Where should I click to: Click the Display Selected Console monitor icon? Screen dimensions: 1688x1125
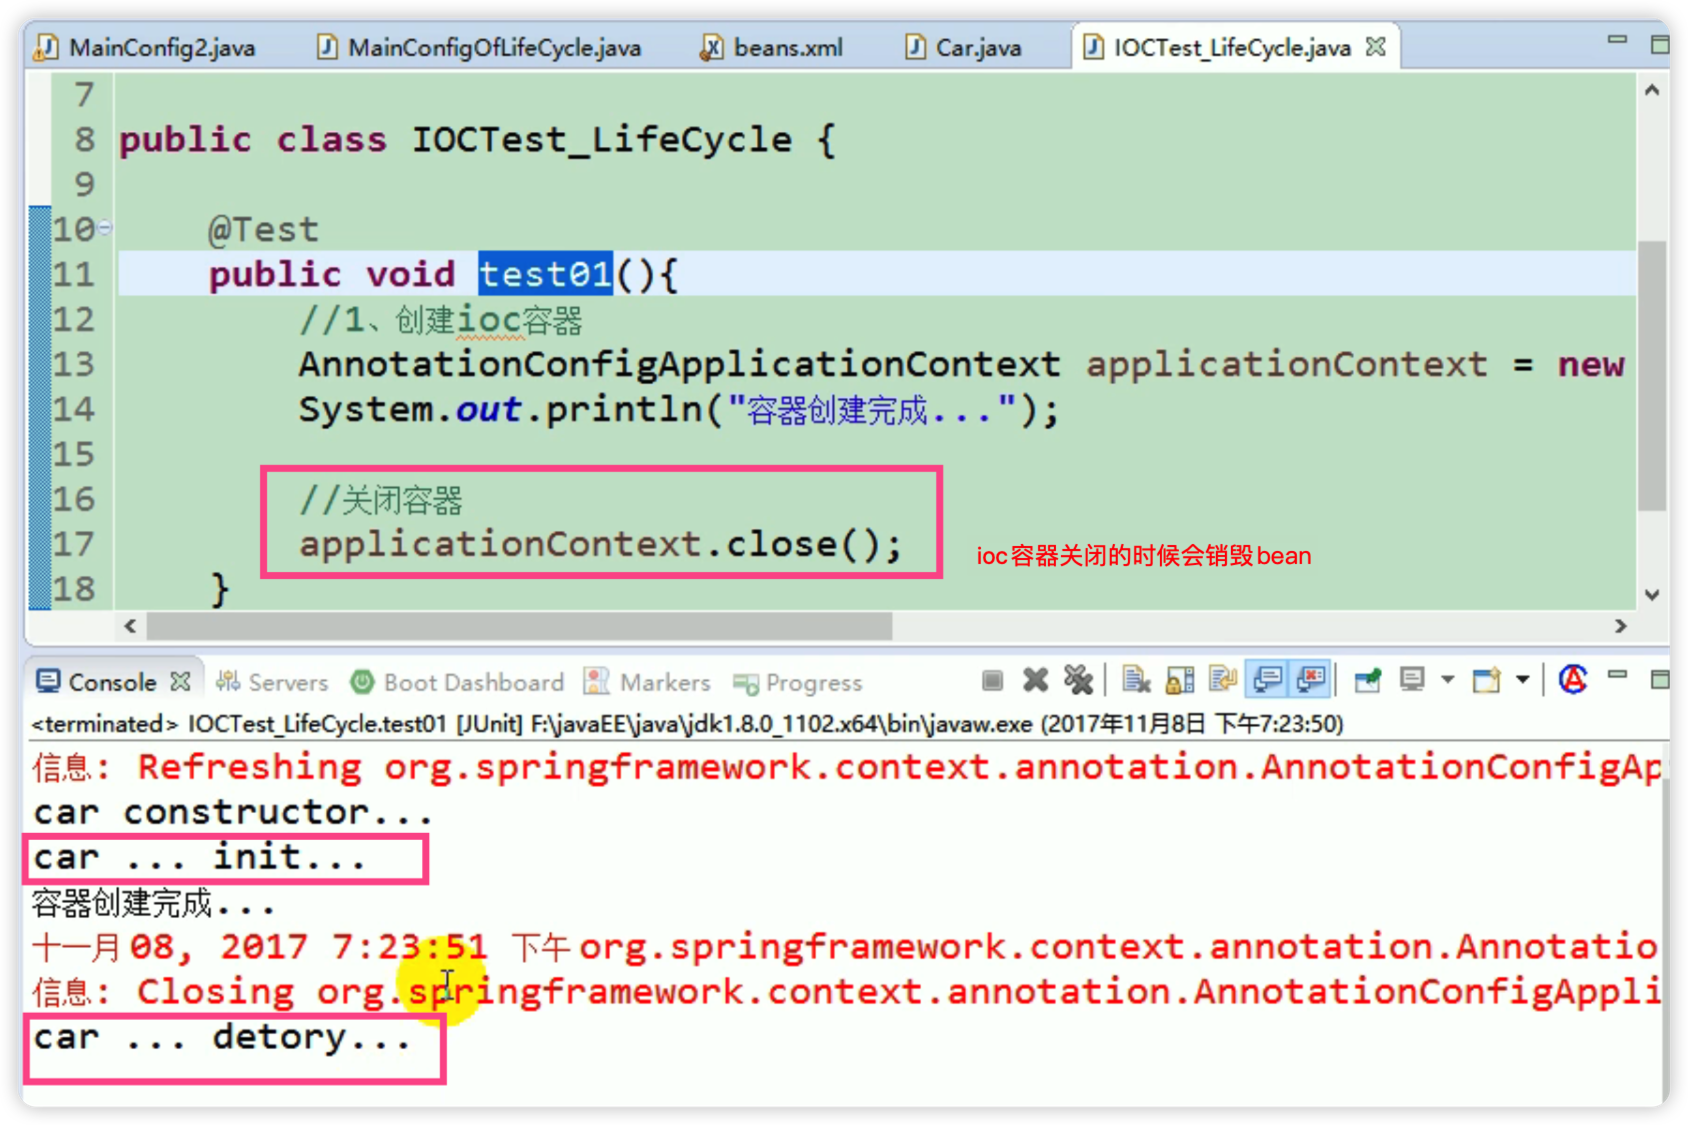click(1412, 681)
